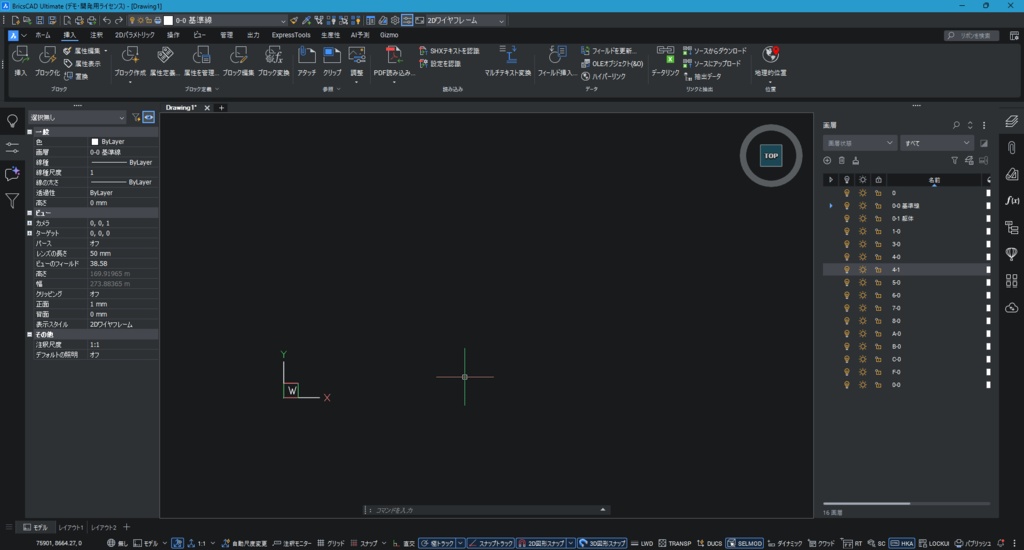
Task: Click the Undo arrow in the quick access toolbar
Action: (106, 20)
